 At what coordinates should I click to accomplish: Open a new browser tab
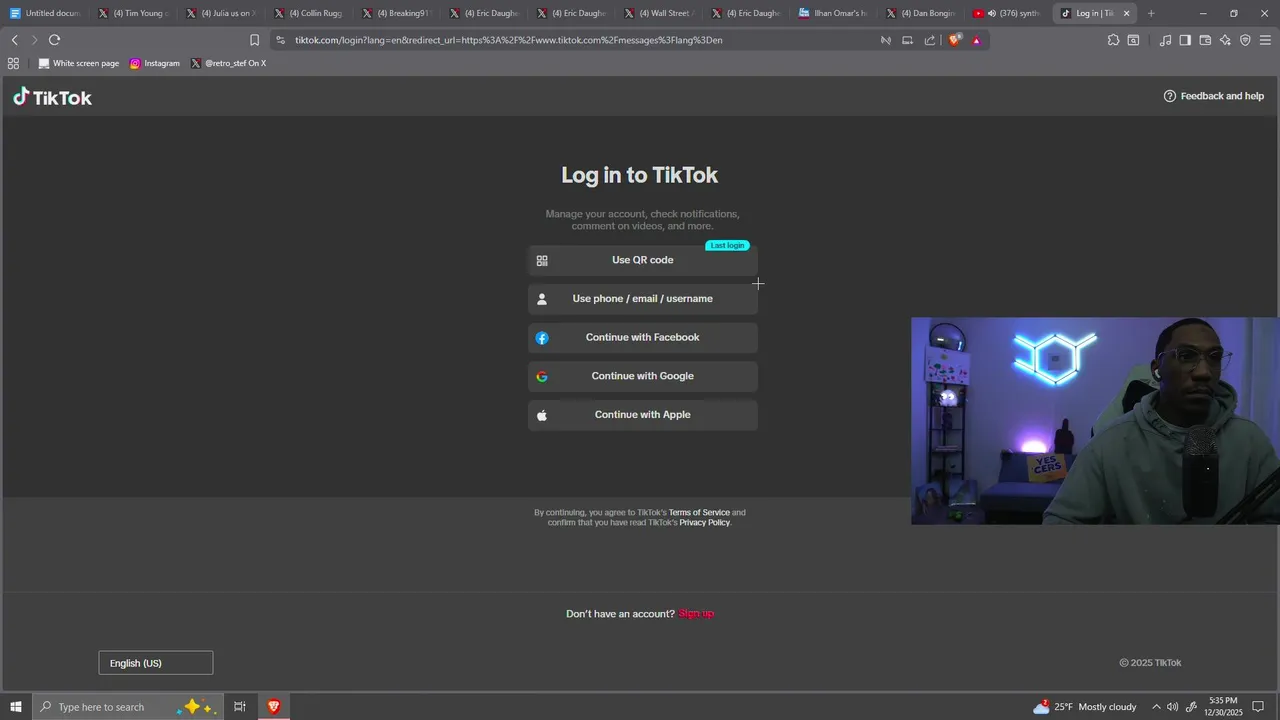(1151, 13)
